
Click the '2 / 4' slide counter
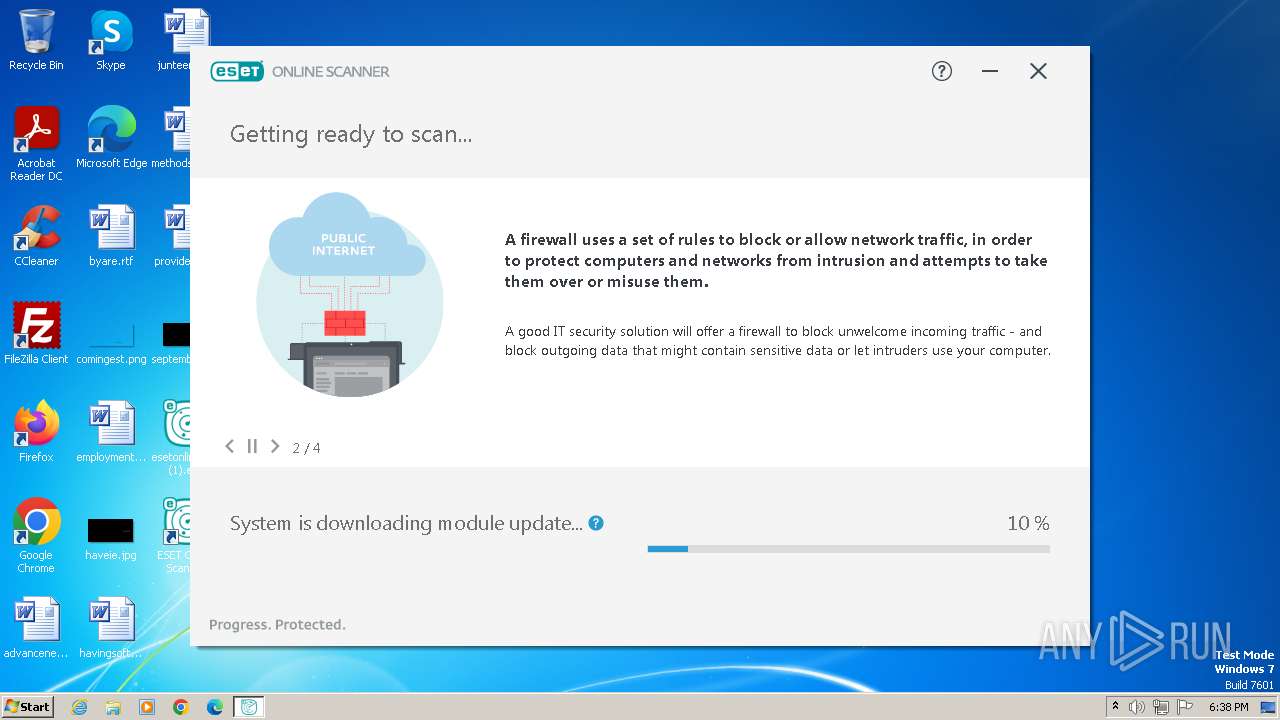pyautogui.click(x=306, y=448)
